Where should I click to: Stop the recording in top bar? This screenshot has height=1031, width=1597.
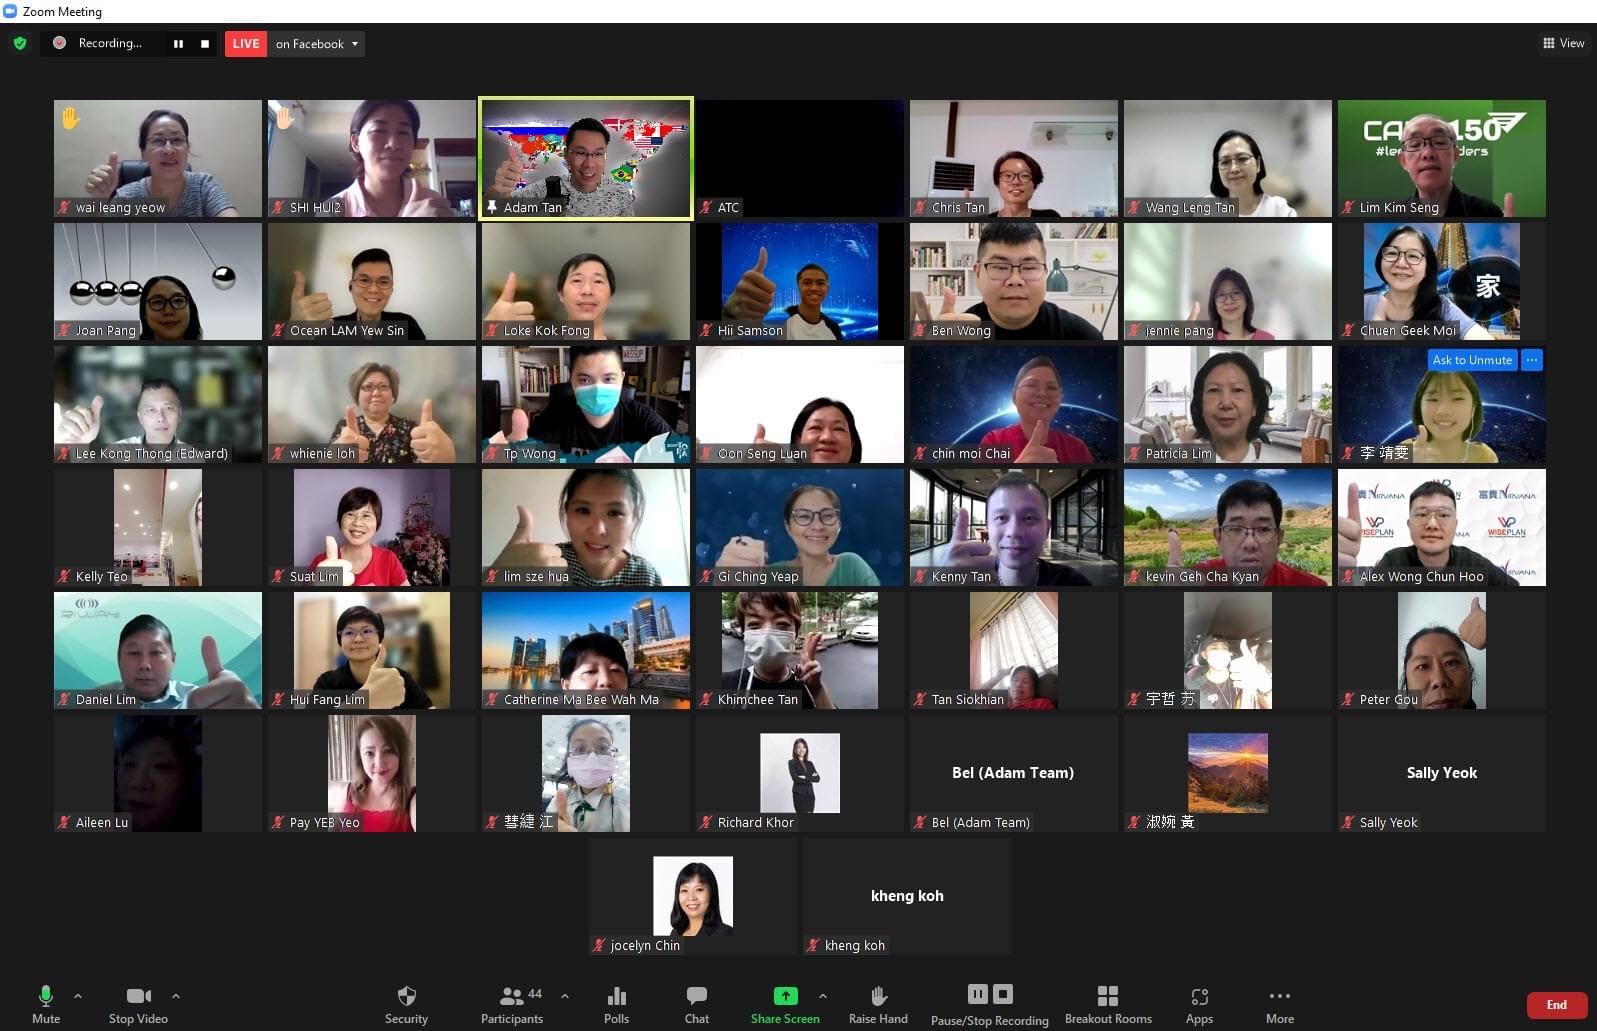click(205, 44)
